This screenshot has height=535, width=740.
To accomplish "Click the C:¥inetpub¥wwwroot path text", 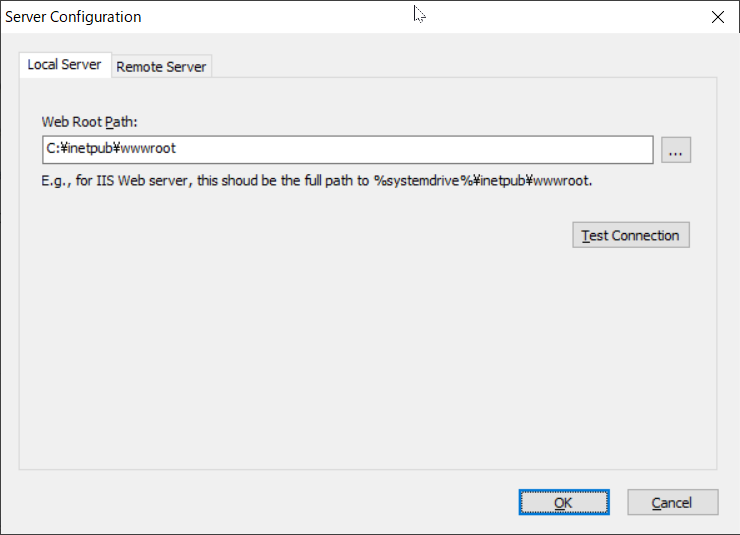I will 111,150.
